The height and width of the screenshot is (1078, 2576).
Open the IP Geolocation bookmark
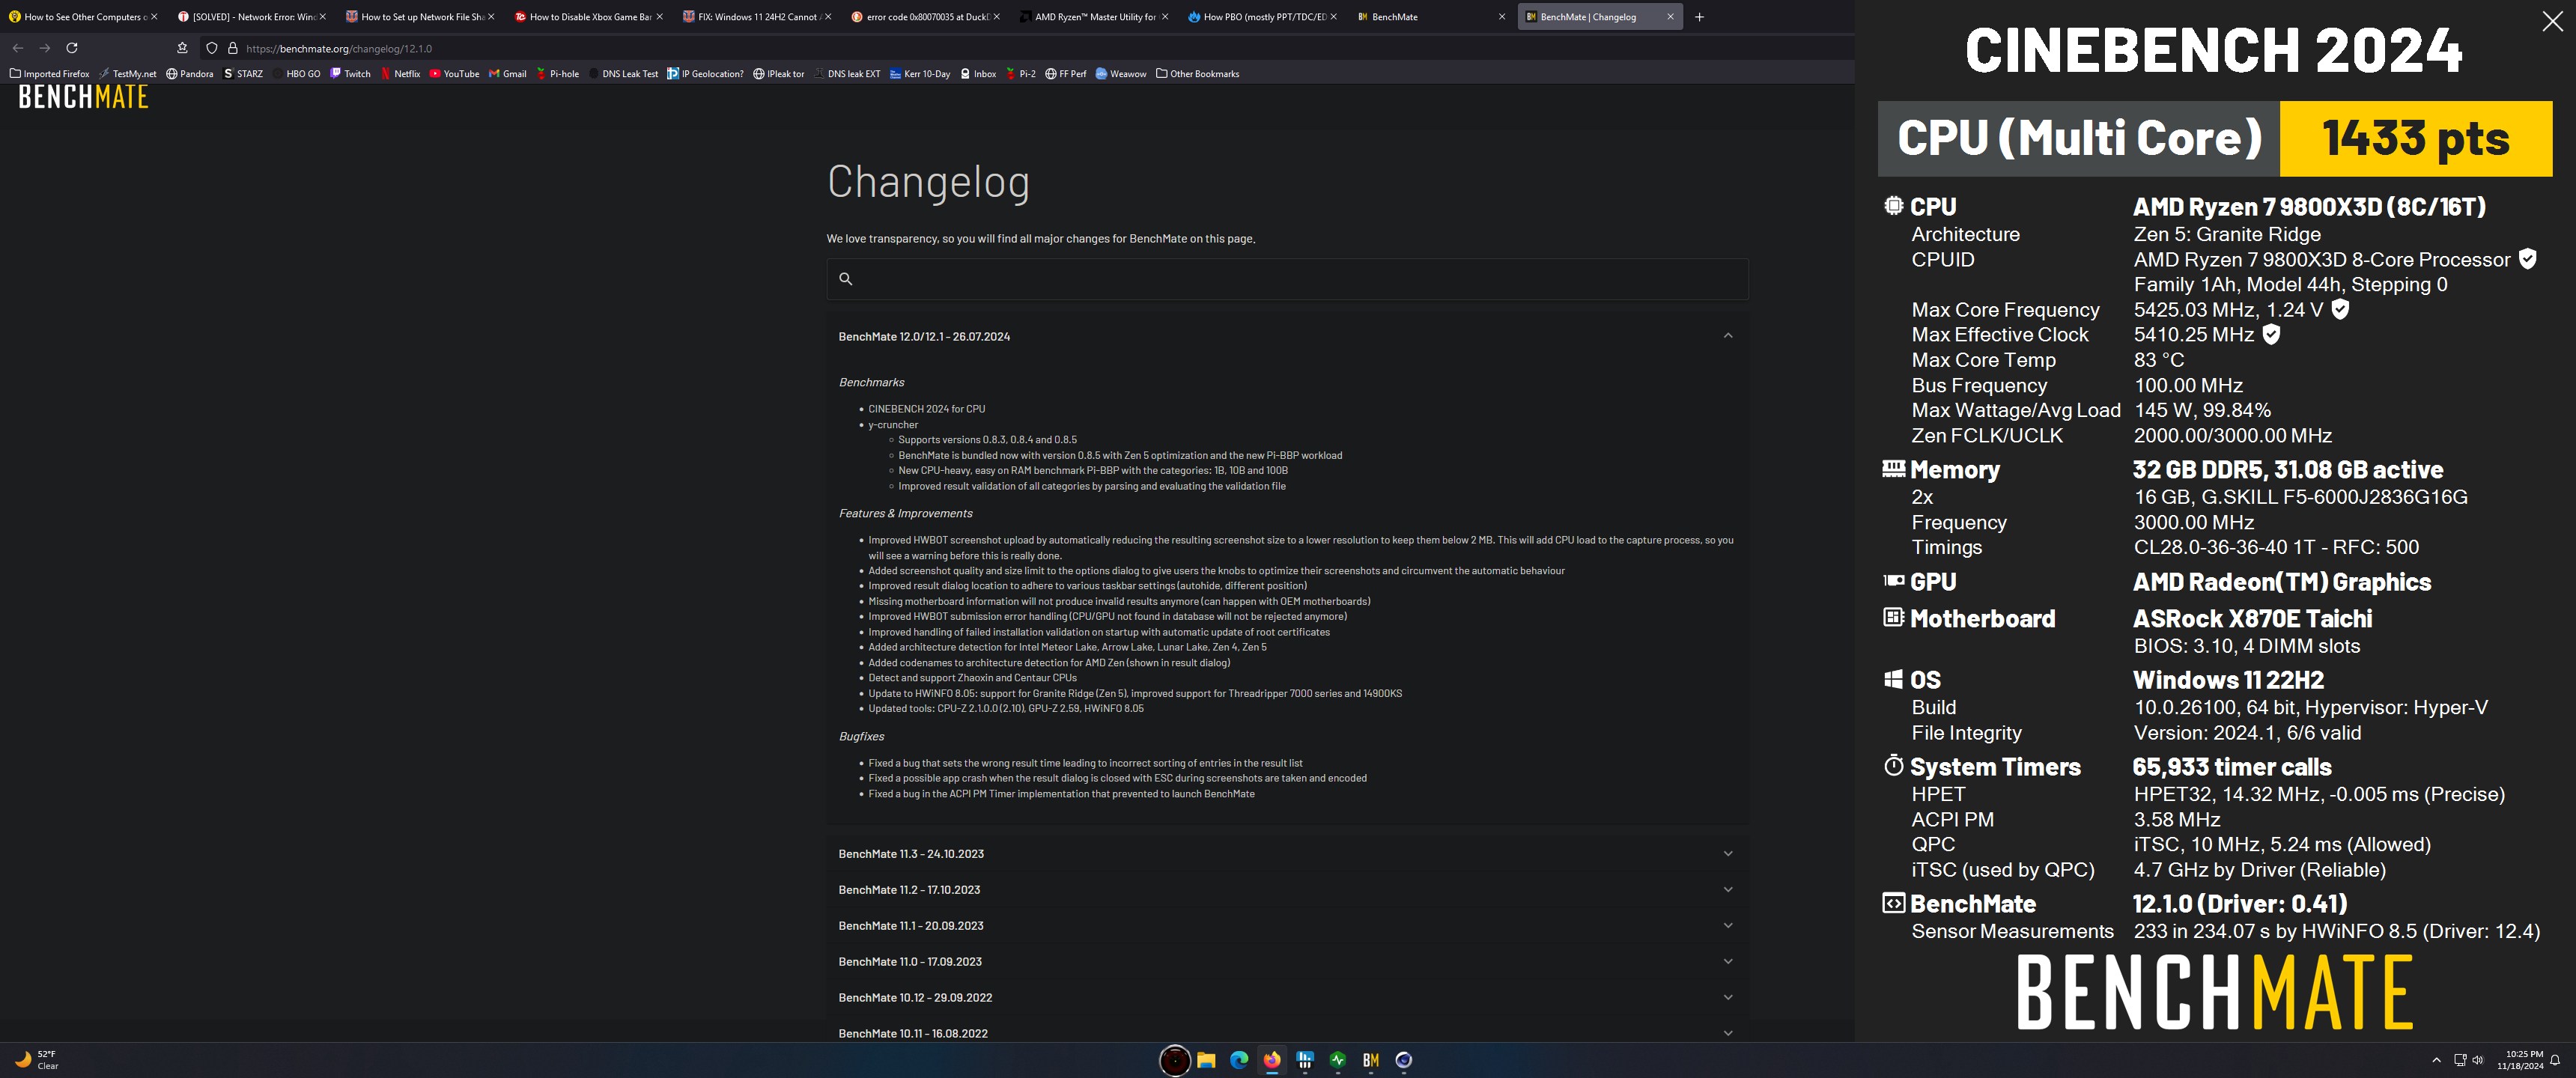pos(705,74)
